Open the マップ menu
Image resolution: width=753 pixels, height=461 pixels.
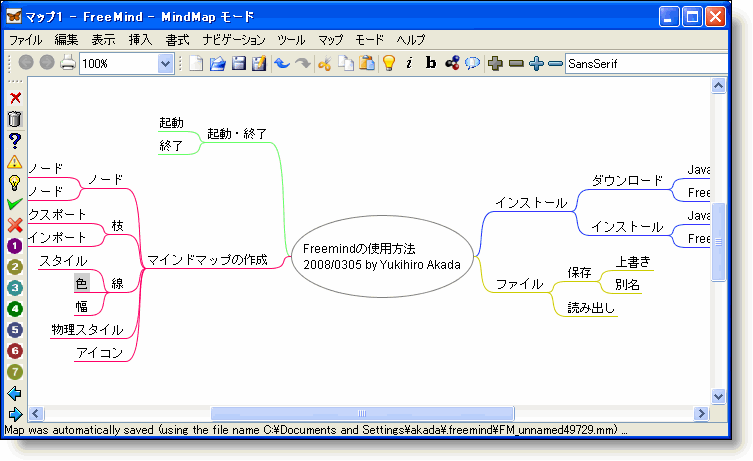point(330,40)
